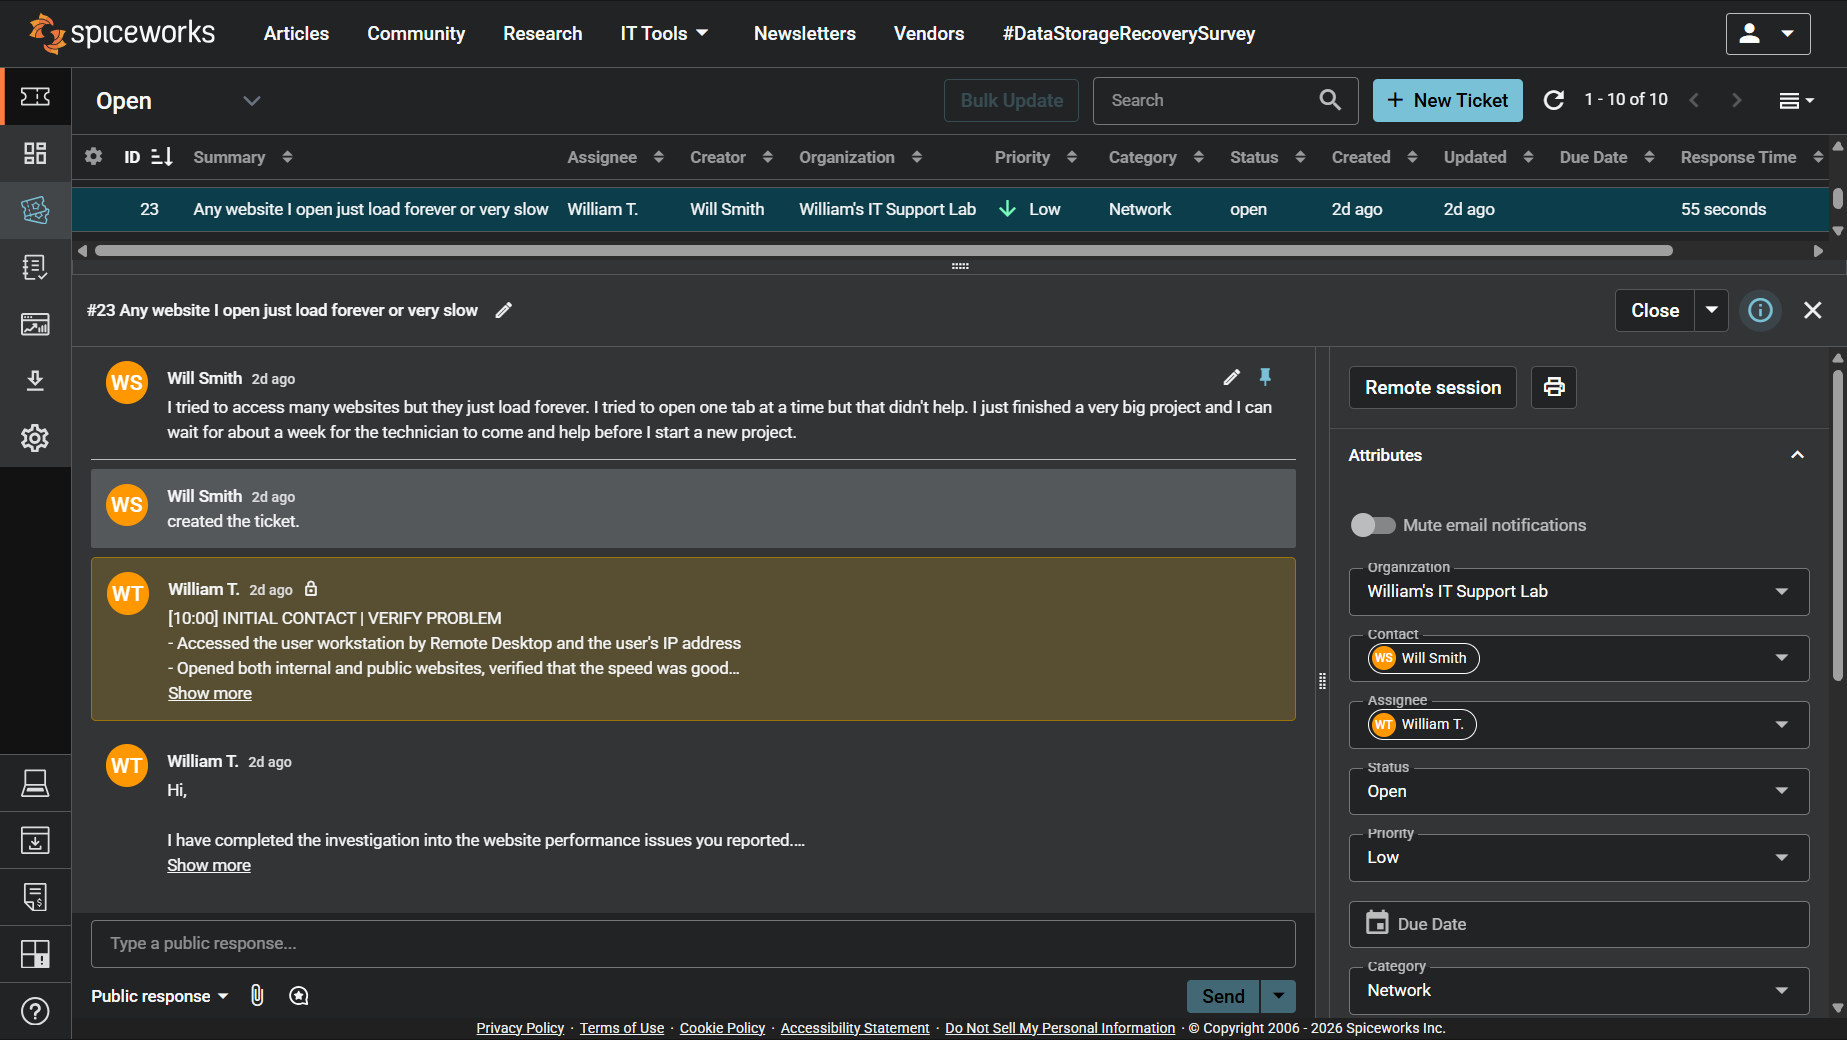Click the Remote session button
1847x1040 pixels.
(x=1432, y=387)
